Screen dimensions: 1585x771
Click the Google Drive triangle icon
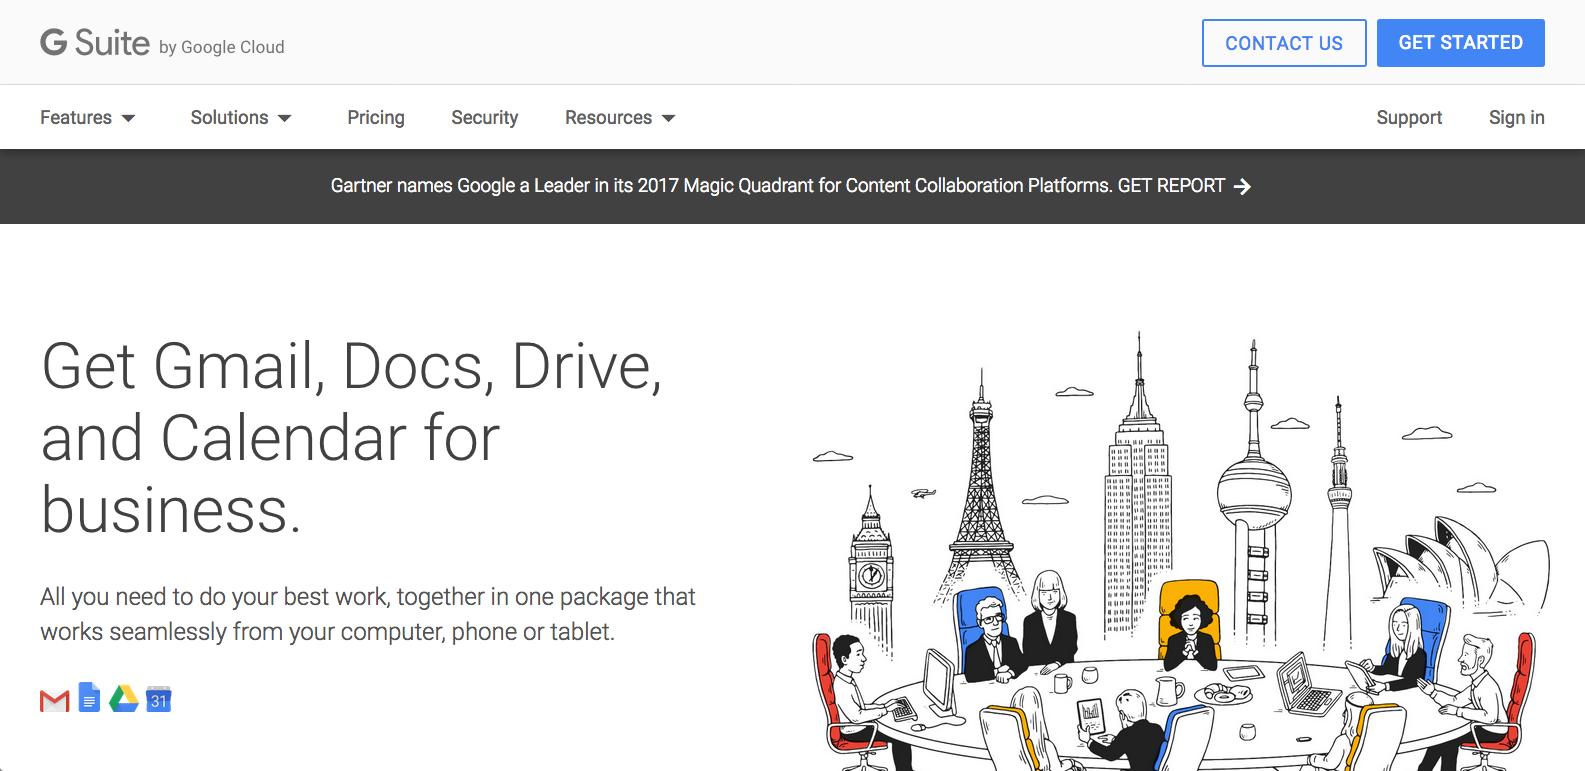(x=124, y=699)
